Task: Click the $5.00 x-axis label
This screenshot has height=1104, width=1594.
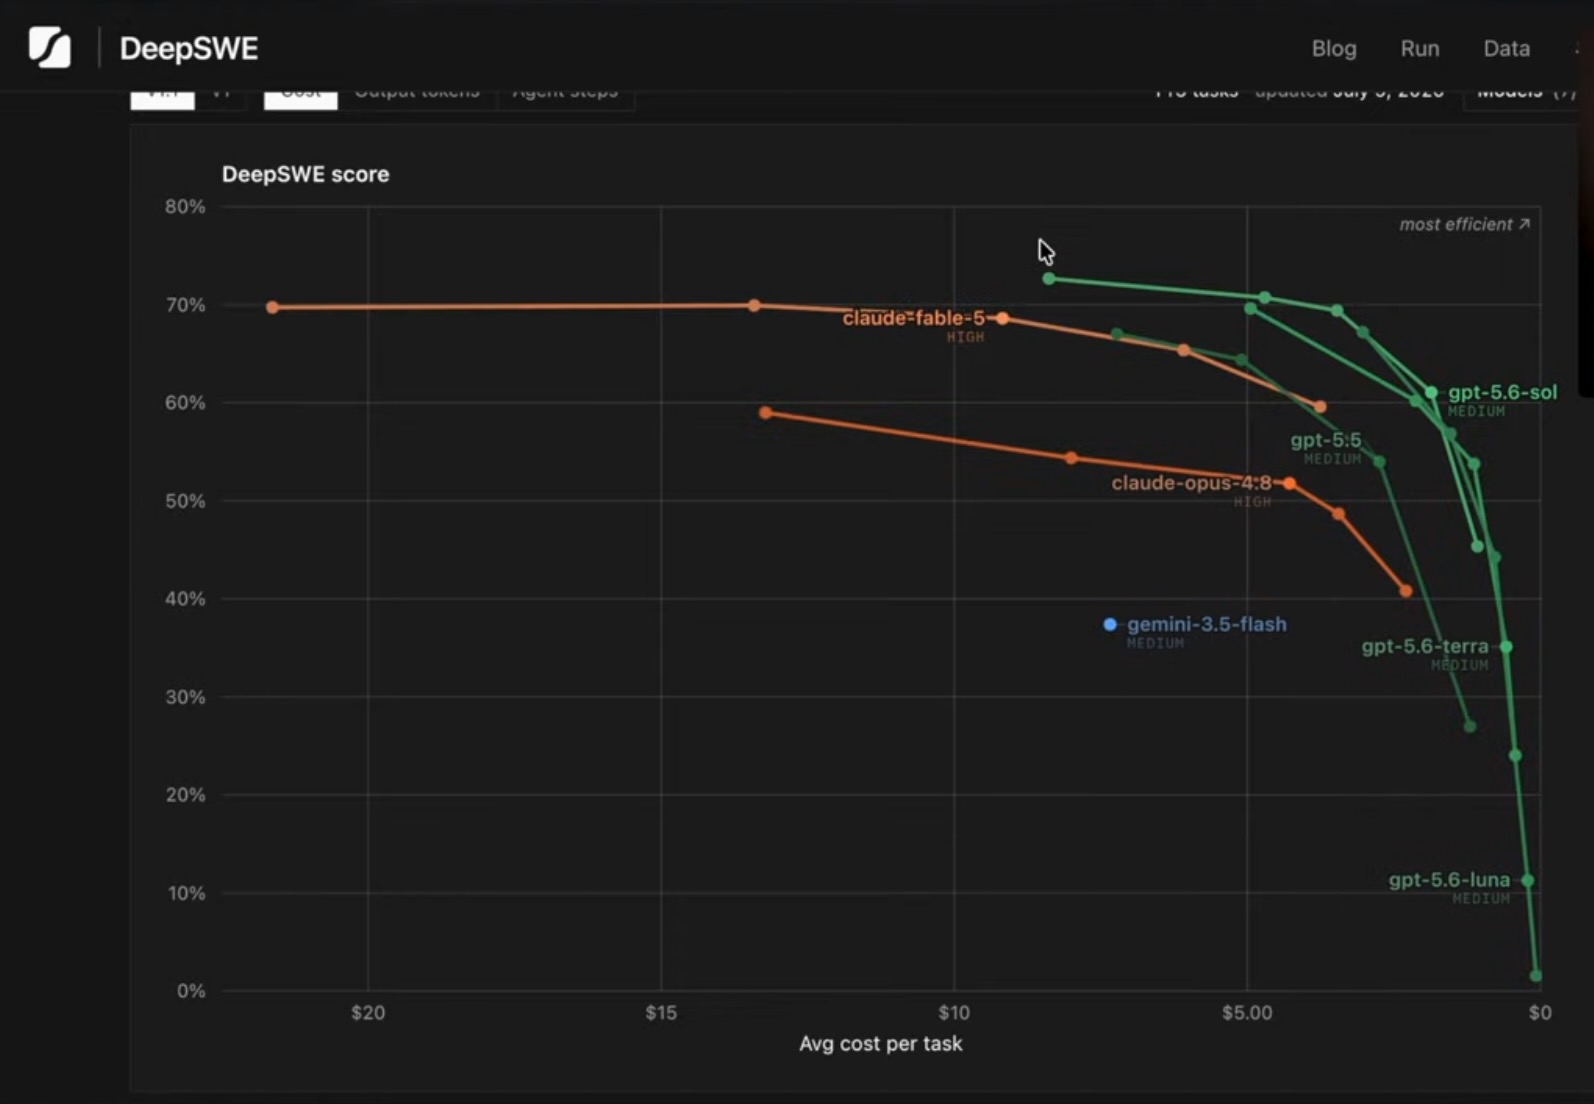Action: (x=1247, y=1012)
